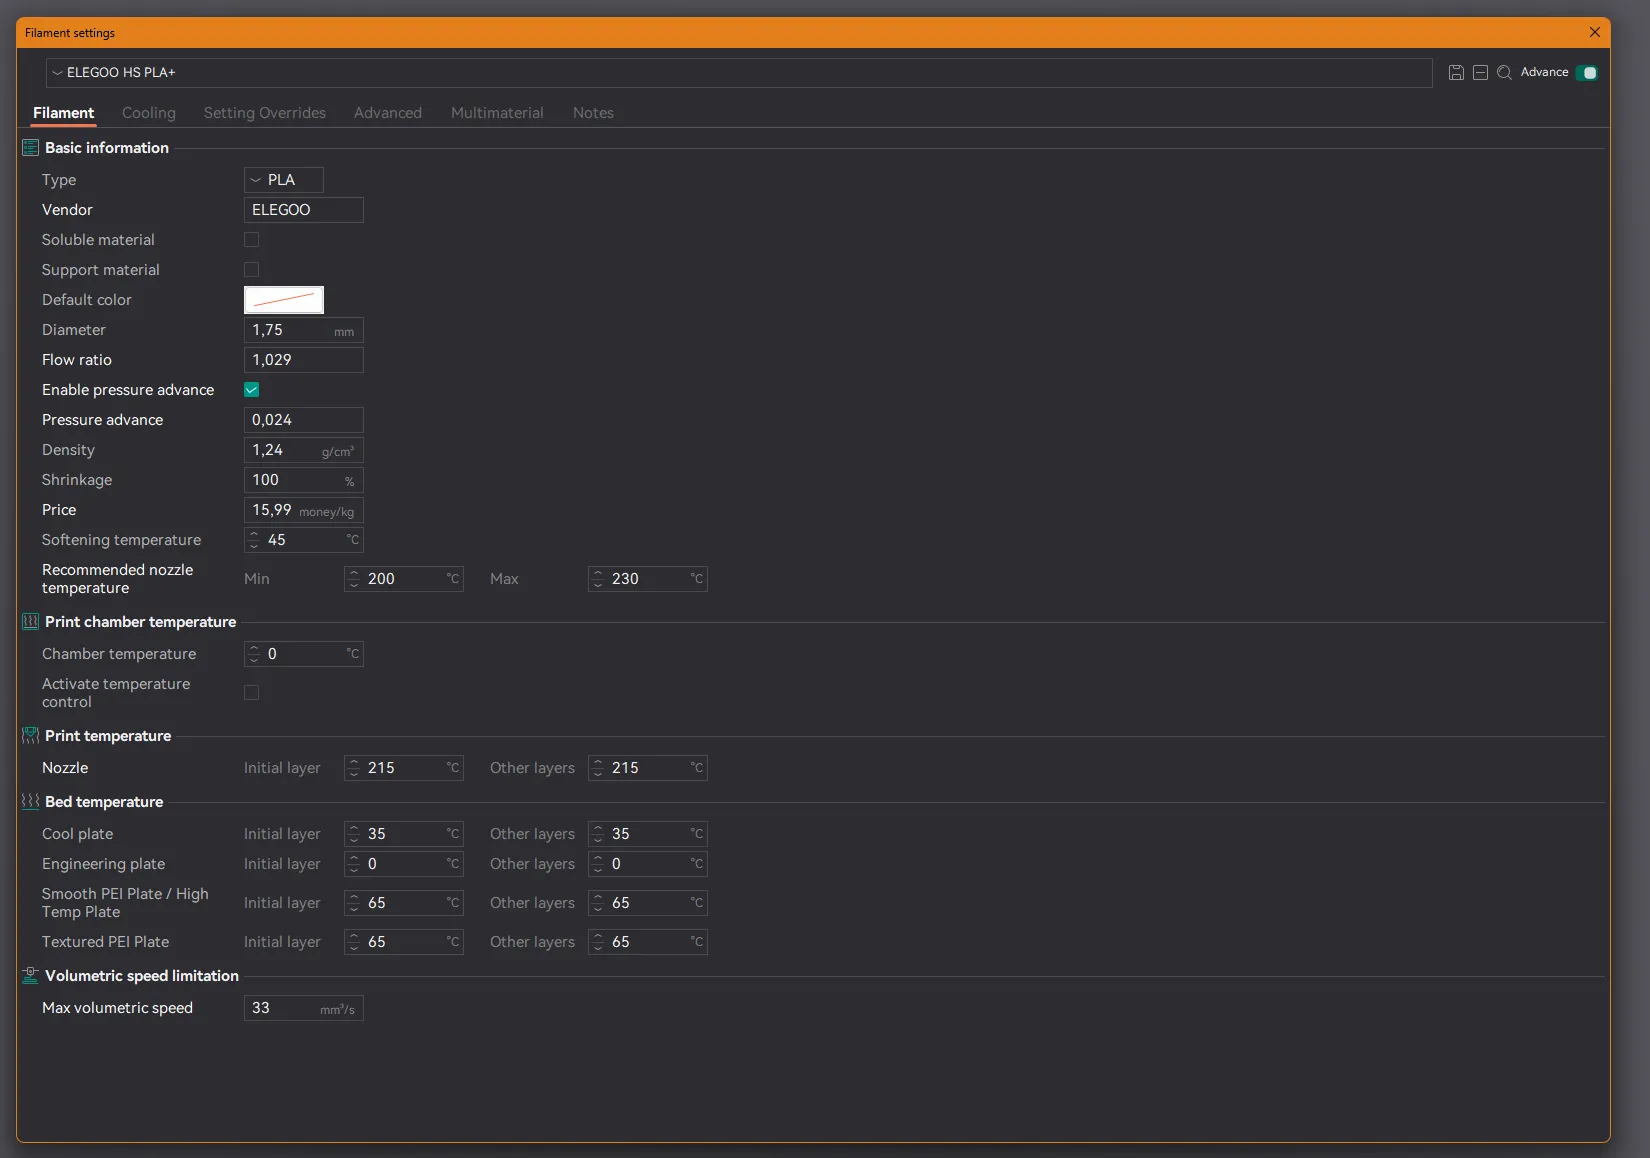This screenshot has width=1650, height=1158.
Task: Click the delete preset icon
Action: (x=1480, y=73)
